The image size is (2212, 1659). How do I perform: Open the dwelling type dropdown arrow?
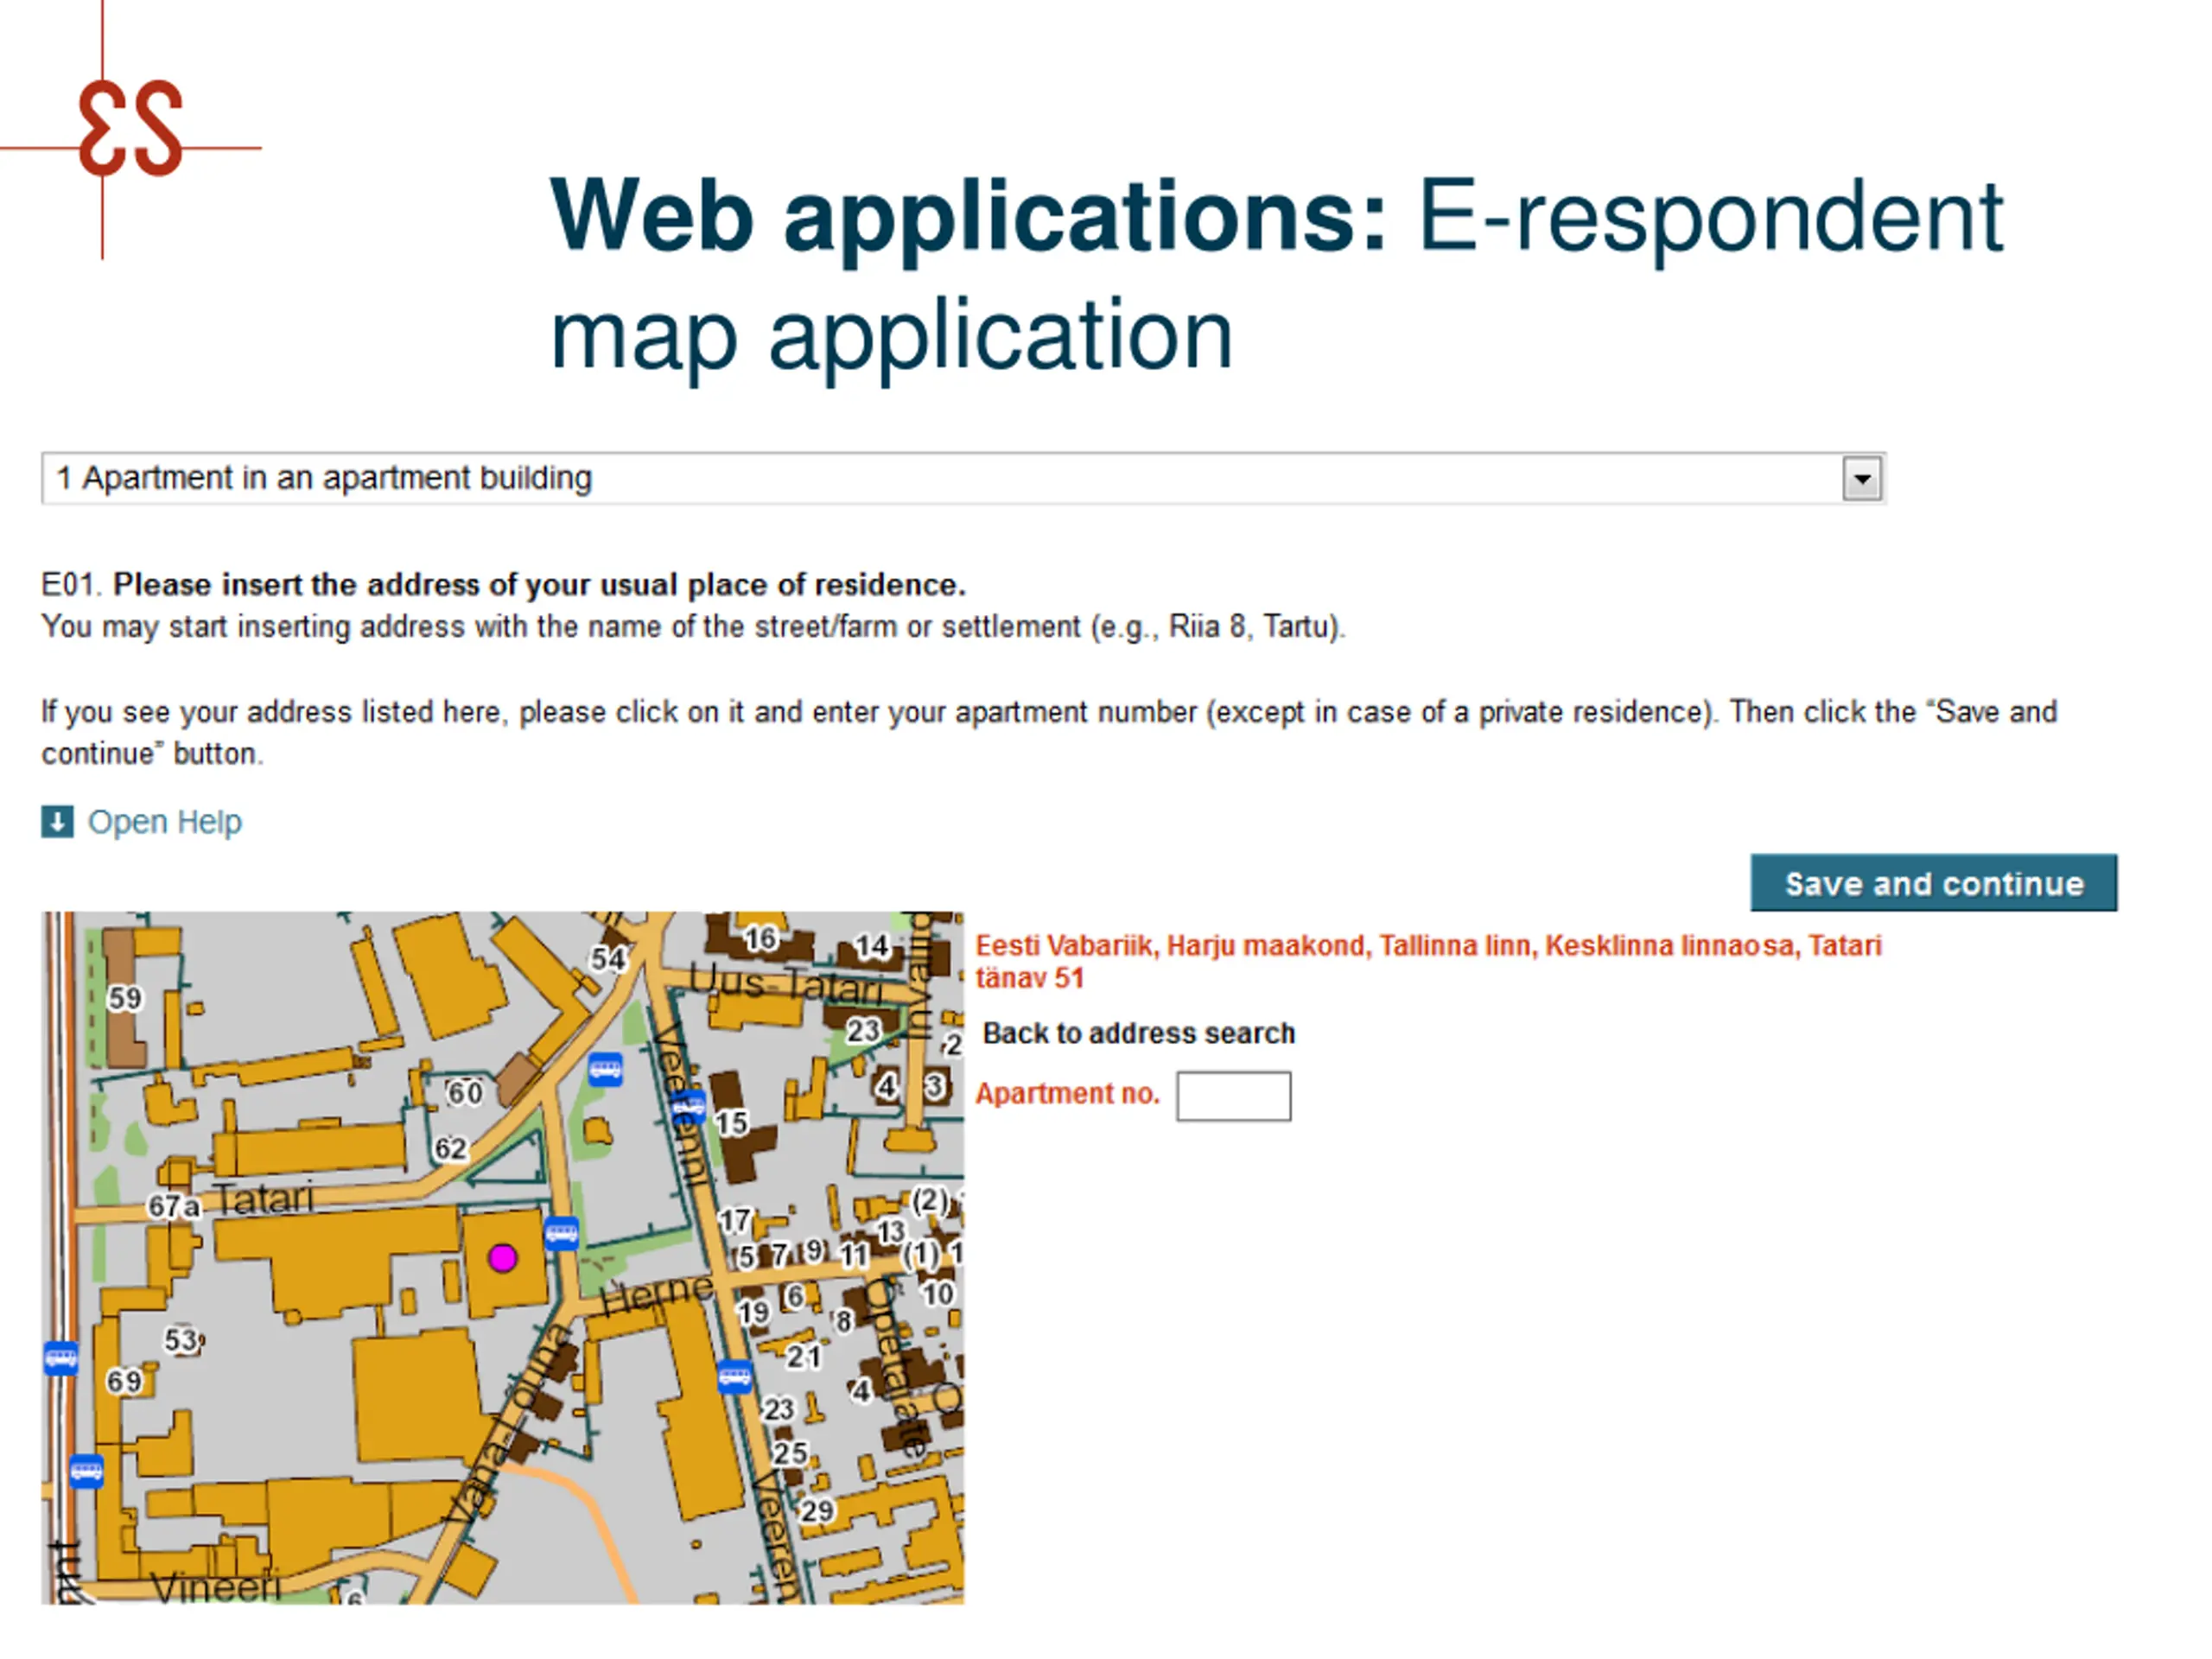[x=1861, y=479]
